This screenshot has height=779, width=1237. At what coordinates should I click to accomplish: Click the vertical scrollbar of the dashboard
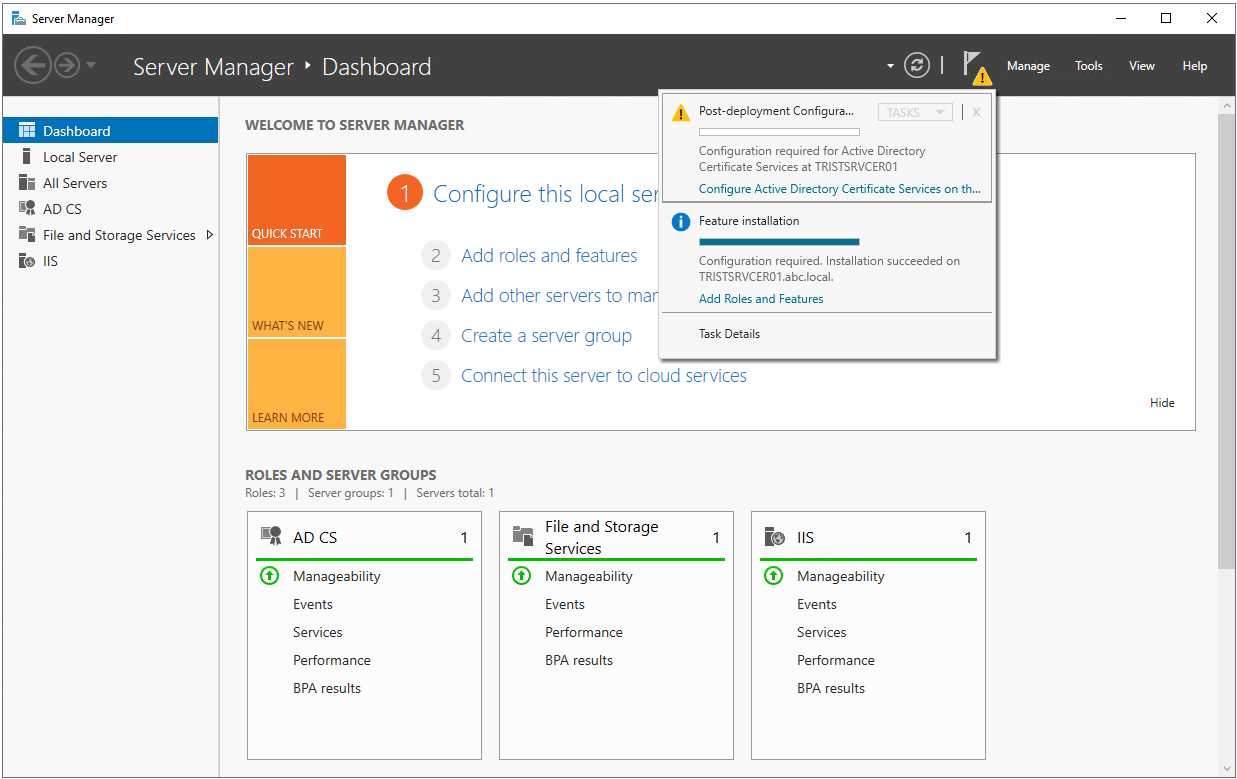tap(1226, 340)
